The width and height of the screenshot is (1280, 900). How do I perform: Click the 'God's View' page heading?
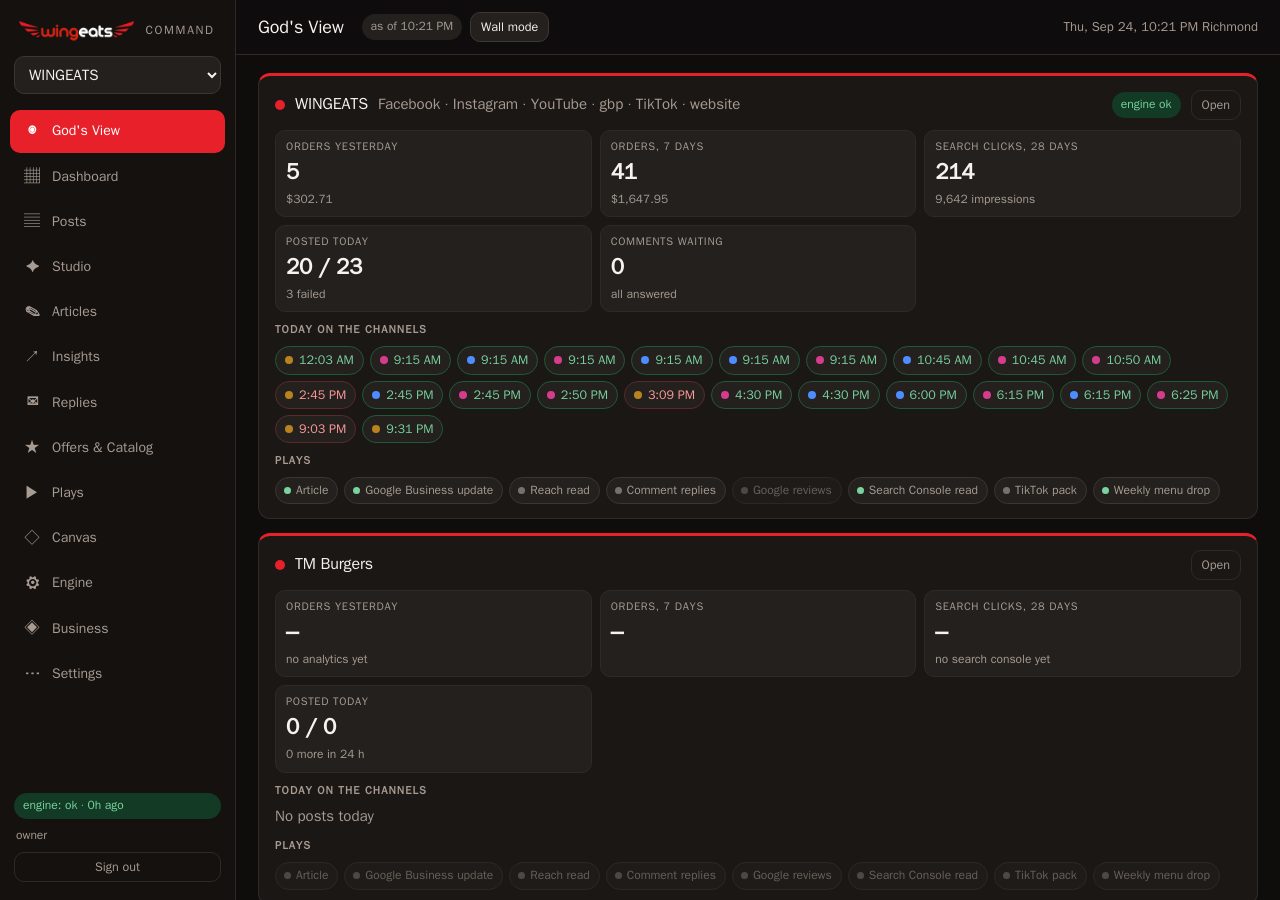[x=301, y=27]
